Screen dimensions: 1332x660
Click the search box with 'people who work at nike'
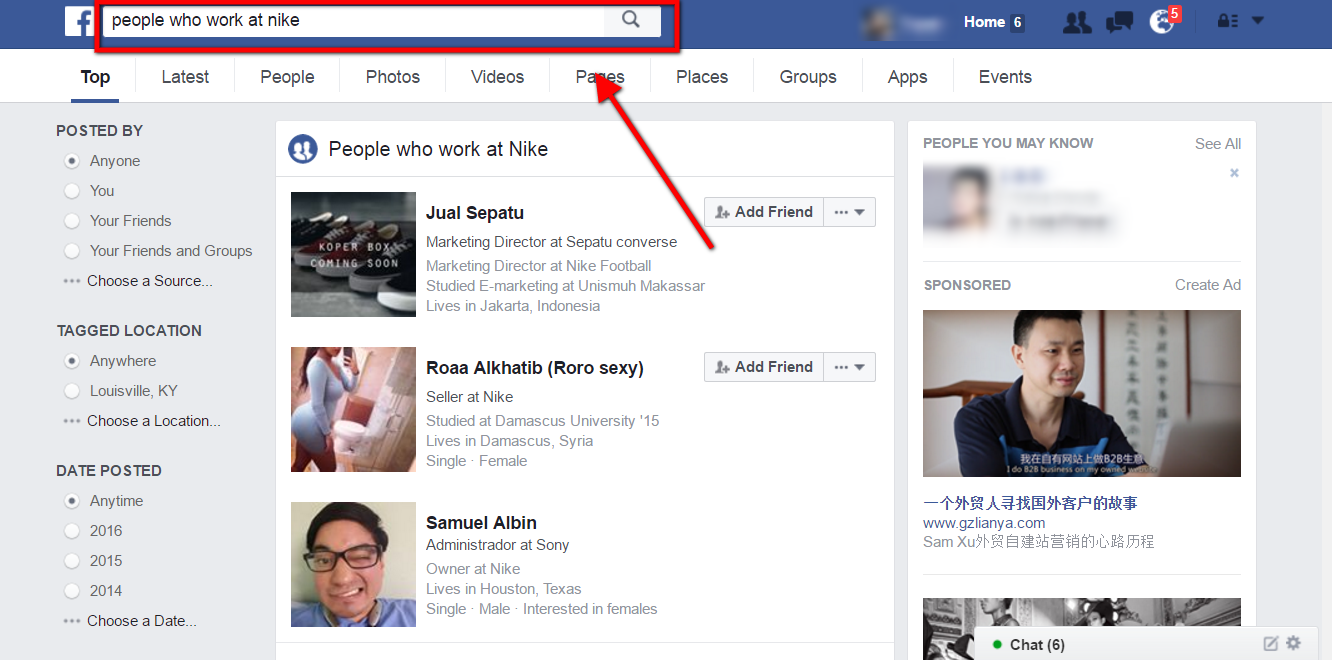coord(355,20)
